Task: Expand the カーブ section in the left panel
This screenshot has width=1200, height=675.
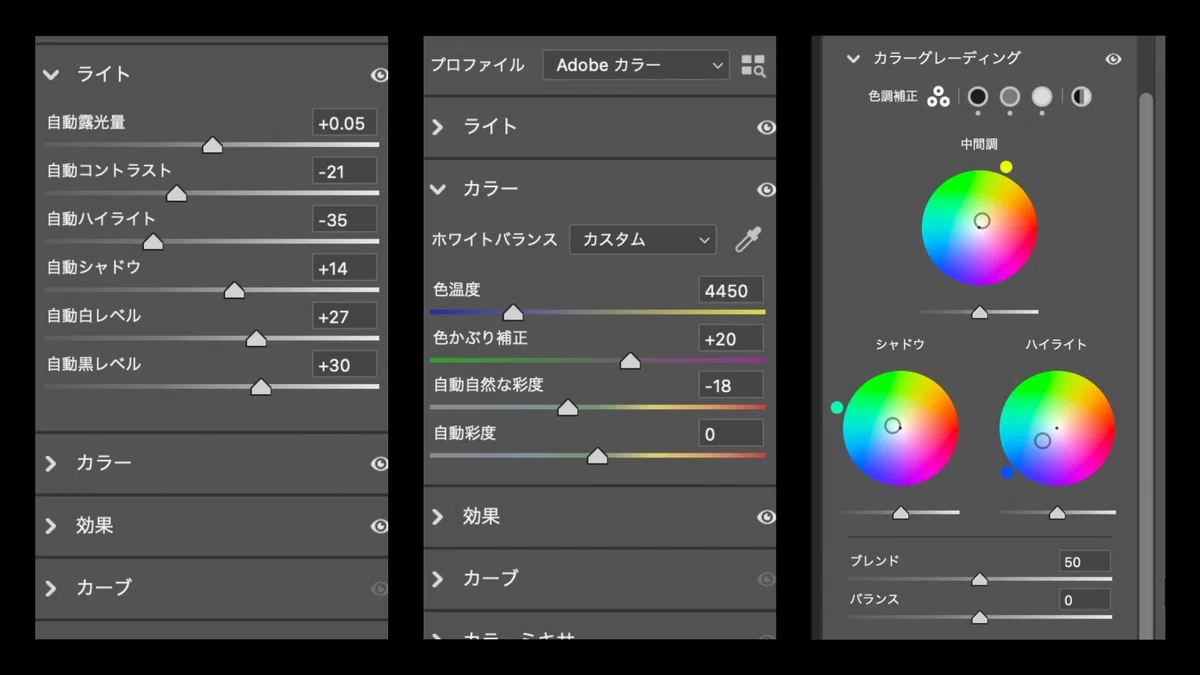Action: click(51, 588)
